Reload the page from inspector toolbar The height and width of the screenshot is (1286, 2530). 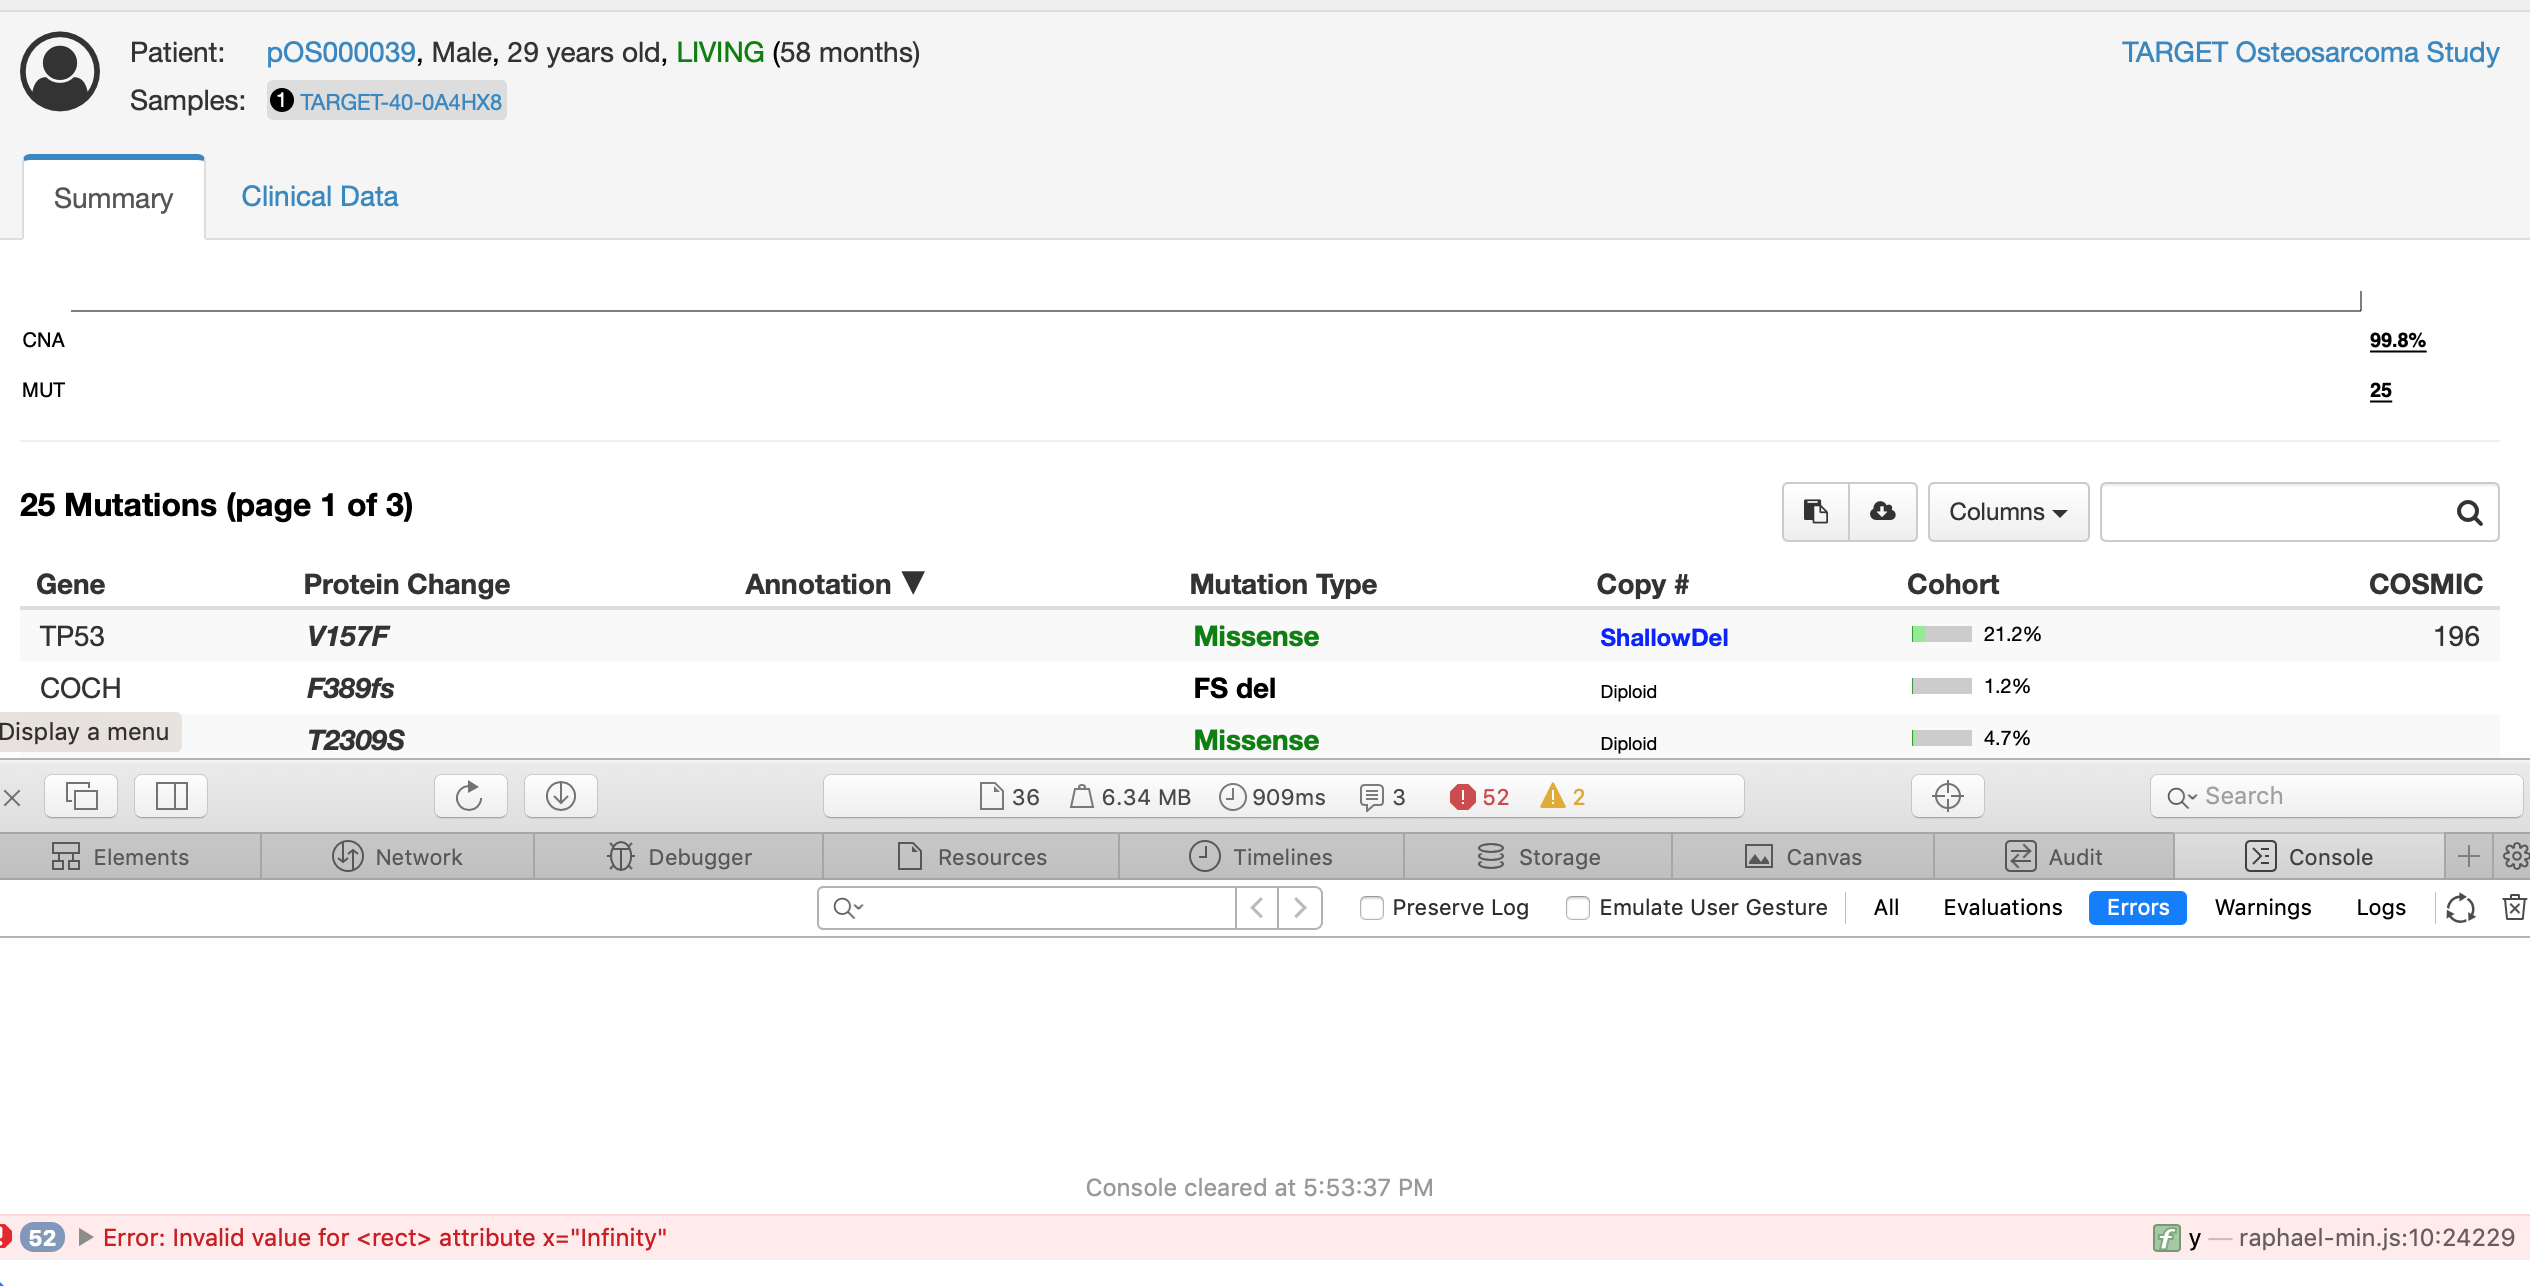pyautogui.click(x=470, y=796)
